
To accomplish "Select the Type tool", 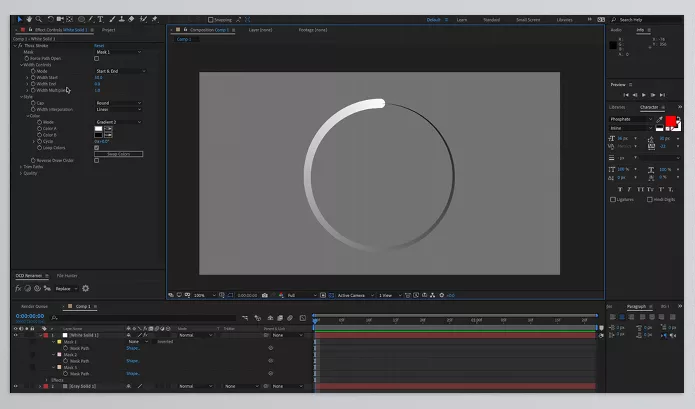I will pos(100,19).
